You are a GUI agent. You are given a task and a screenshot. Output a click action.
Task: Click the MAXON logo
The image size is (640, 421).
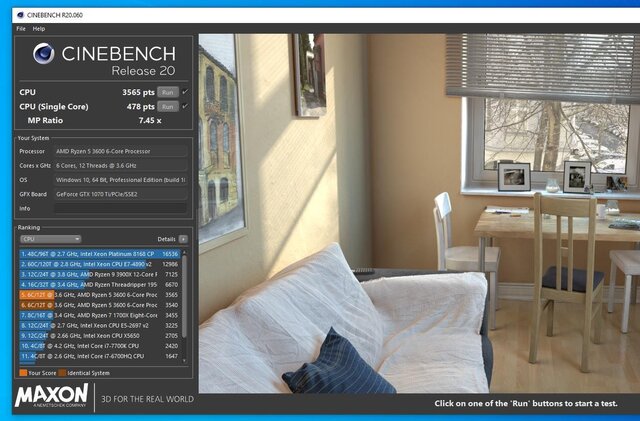51,395
